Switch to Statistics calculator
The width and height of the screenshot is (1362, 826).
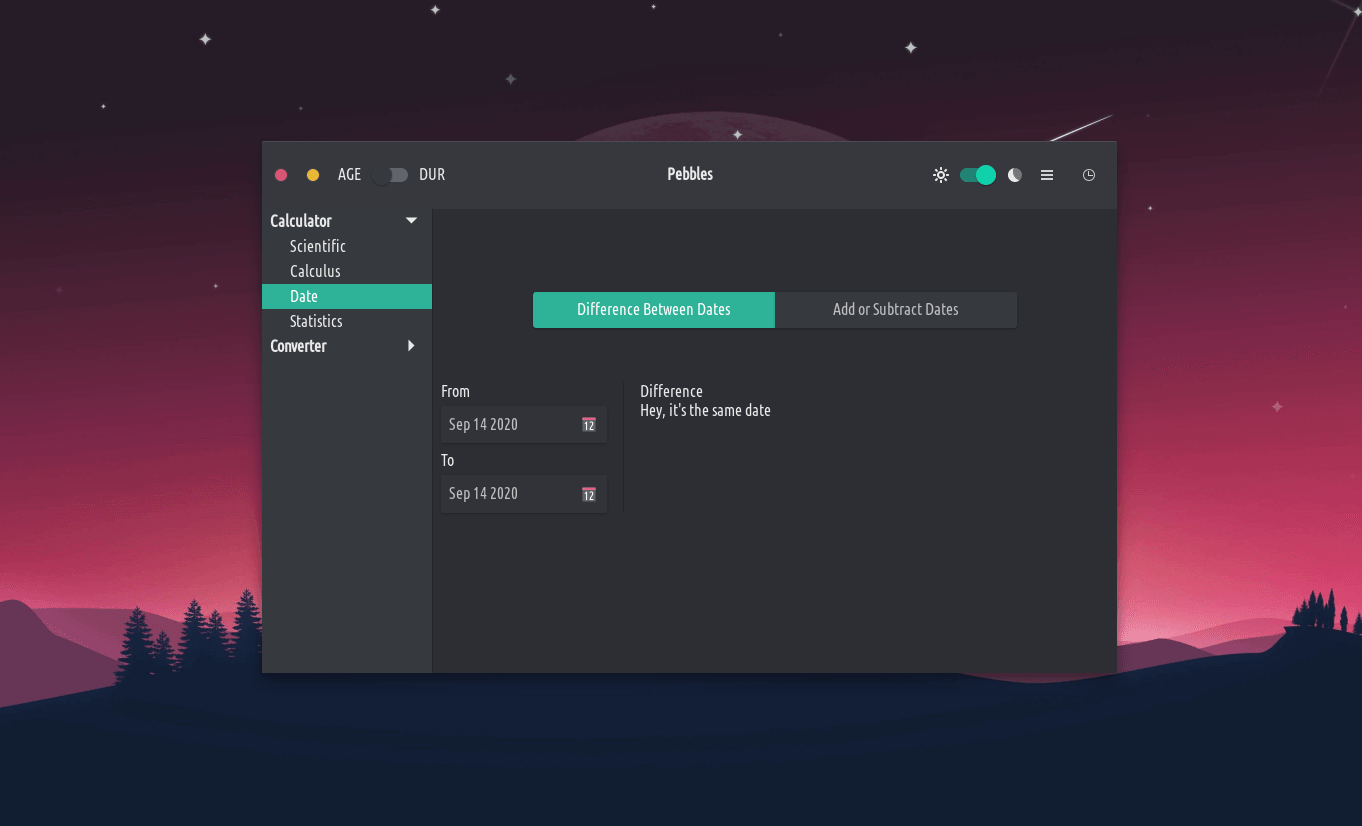click(316, 321)
